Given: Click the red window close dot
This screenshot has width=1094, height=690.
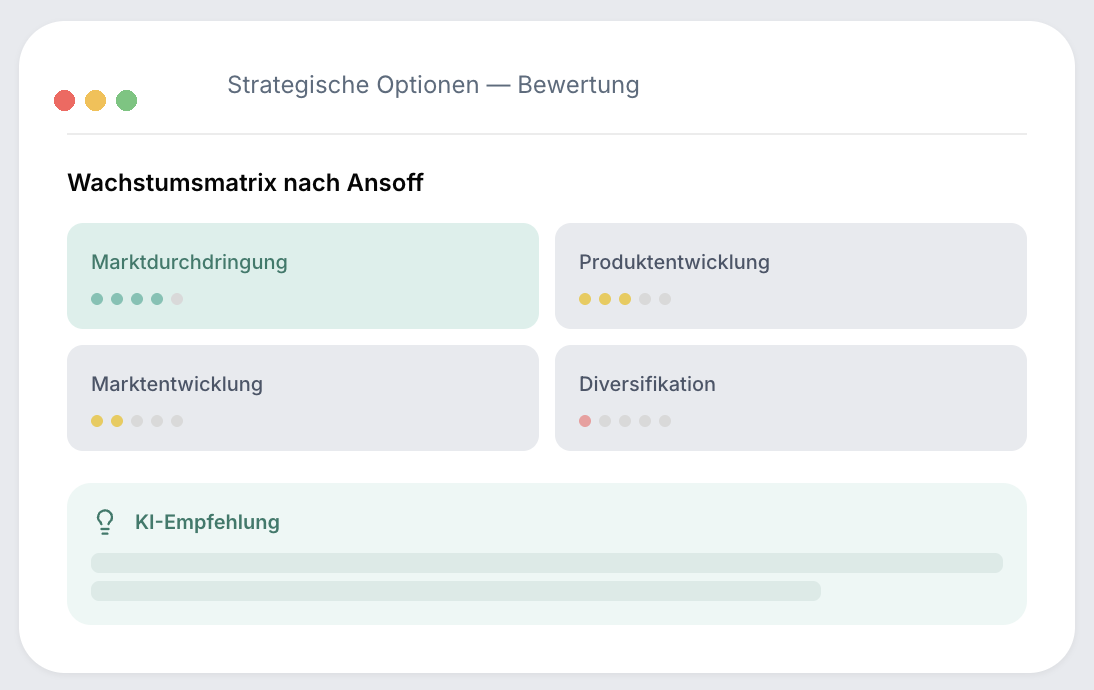Looking at the screenshot, I should click(64, 100).
